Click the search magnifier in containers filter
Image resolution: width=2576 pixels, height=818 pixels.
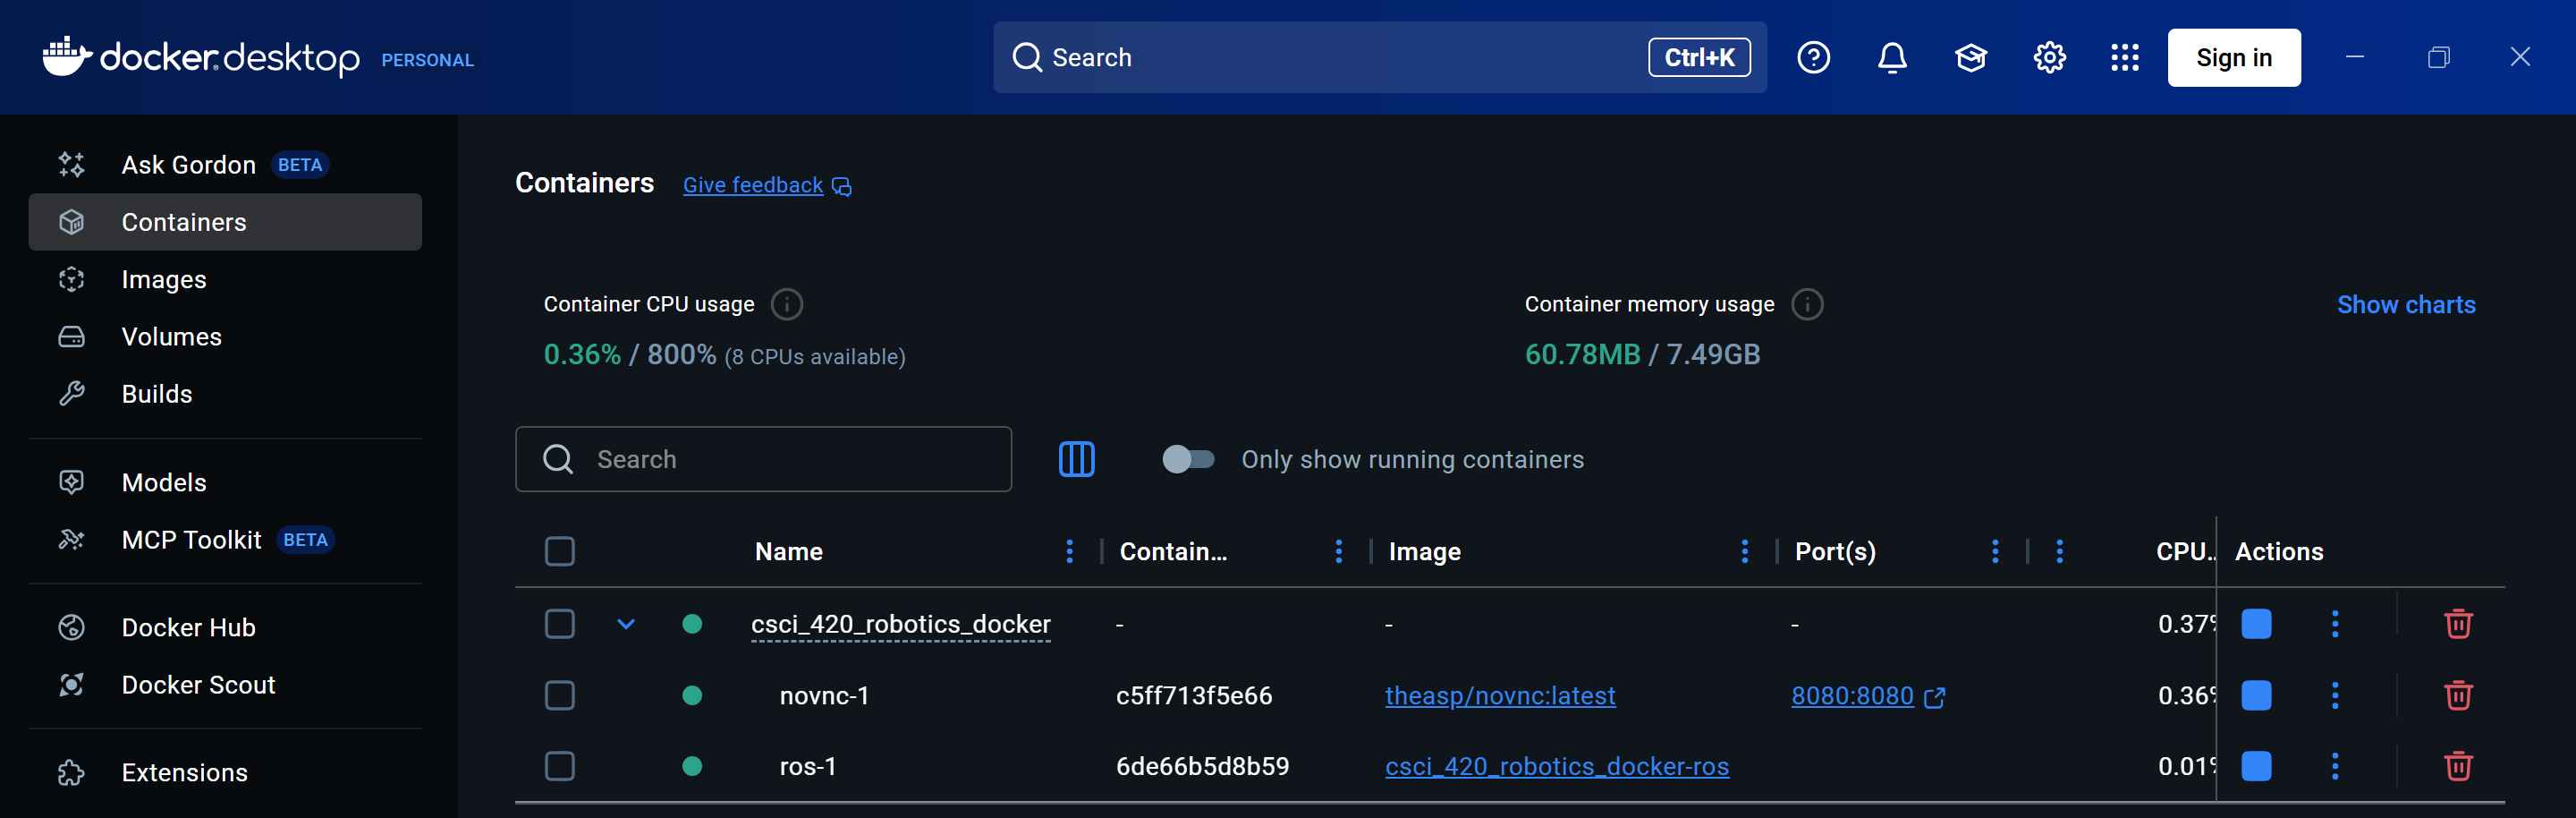click(x=557, y=459)
